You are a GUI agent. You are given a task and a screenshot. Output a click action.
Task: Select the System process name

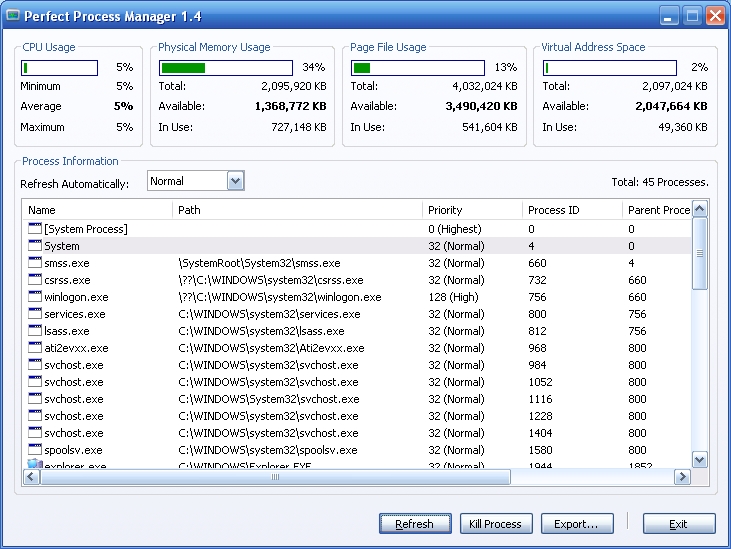pyautogui.click(x=62, y=246)
